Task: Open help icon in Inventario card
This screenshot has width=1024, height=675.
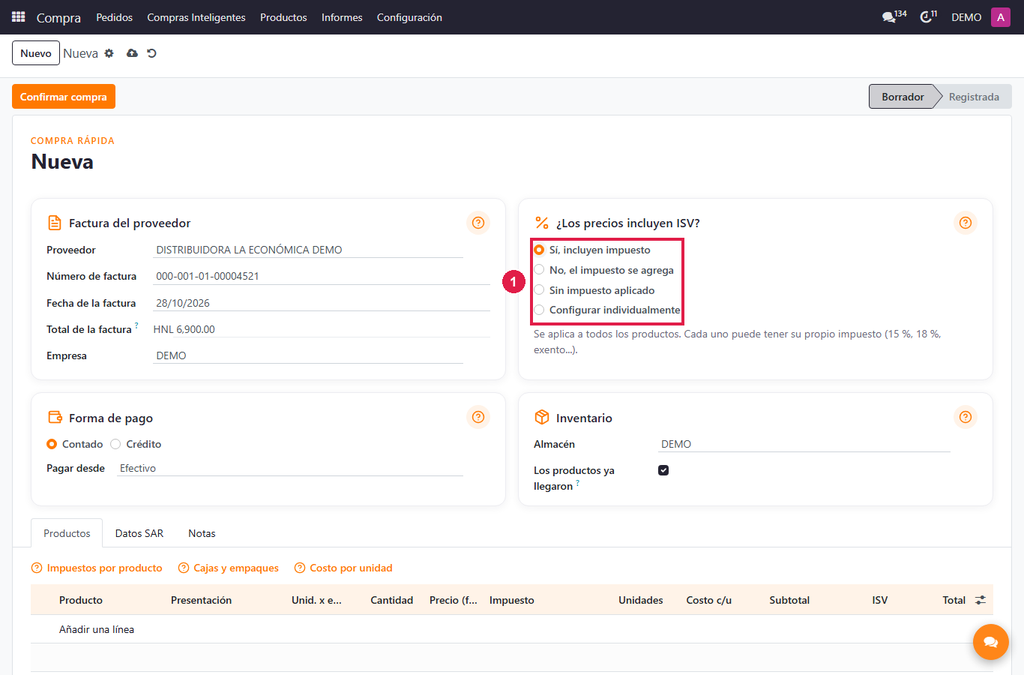Action: pyautogui.click(x=965, y=417)
